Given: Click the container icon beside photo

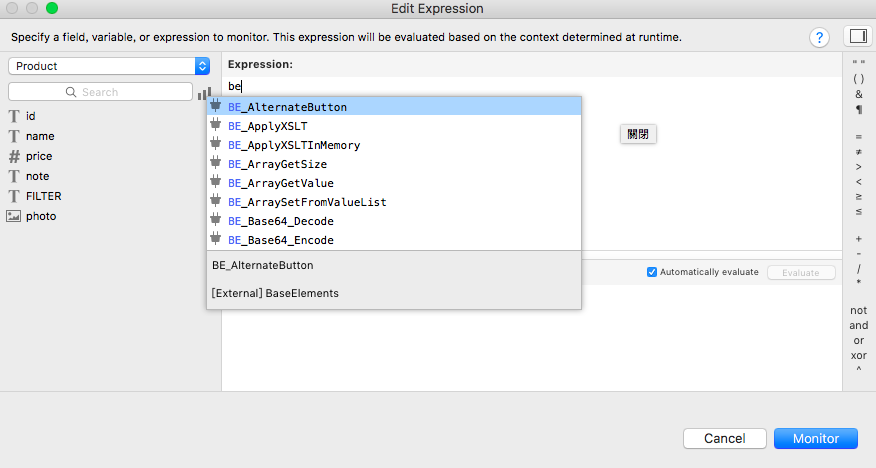Looking at the screenshot, I should [13, 217].
